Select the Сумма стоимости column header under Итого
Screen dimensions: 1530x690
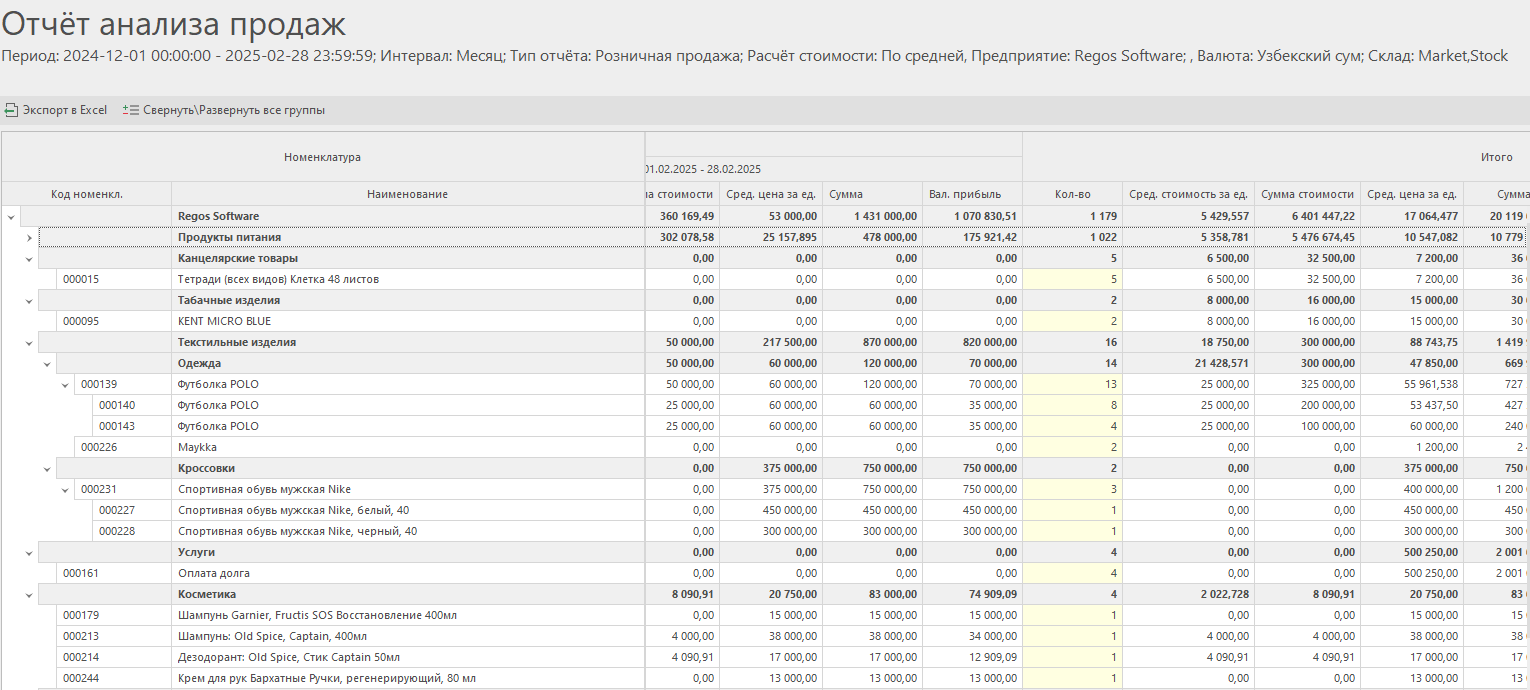[1307, 194]
